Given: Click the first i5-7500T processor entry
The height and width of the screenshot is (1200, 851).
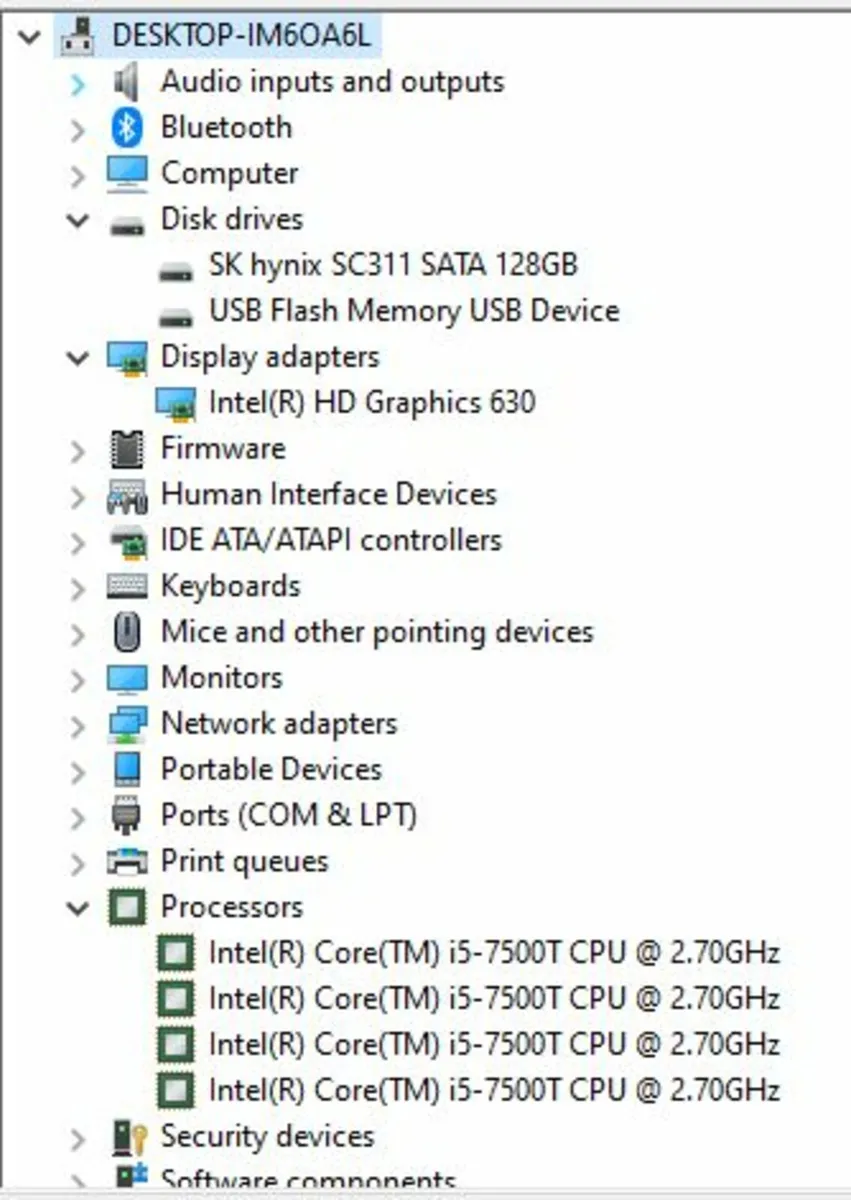Looking at the screenshot, I should click(x=494, y=952).
